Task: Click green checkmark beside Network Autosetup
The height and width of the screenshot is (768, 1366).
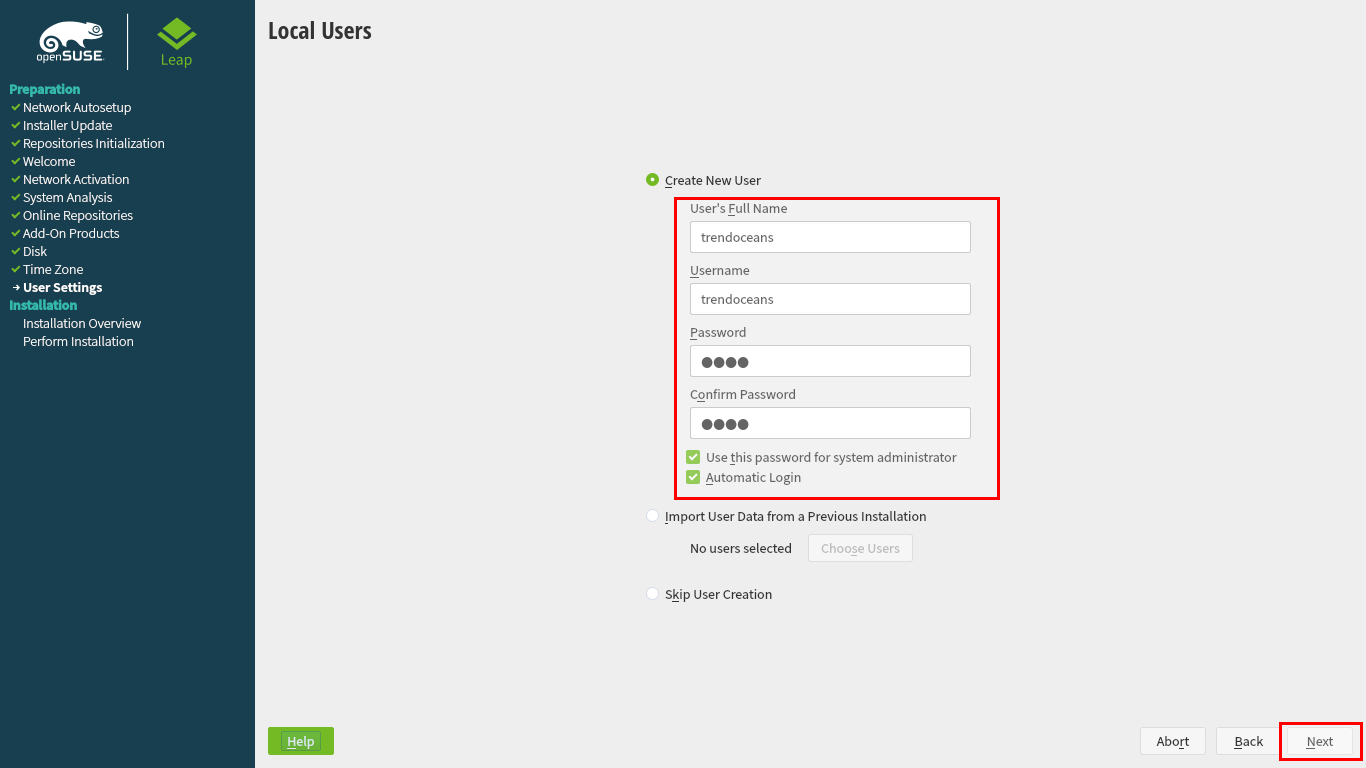Action: pos(16,107)
